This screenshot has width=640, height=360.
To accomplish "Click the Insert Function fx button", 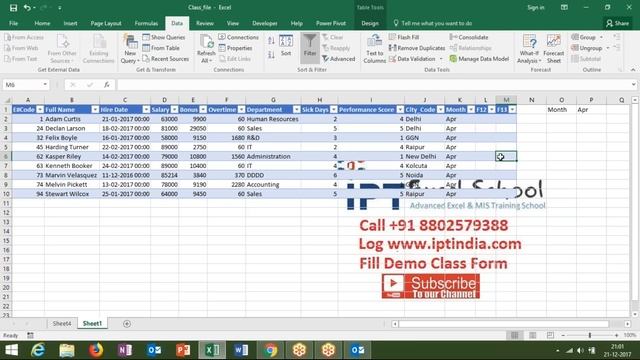I will [107, 84].
